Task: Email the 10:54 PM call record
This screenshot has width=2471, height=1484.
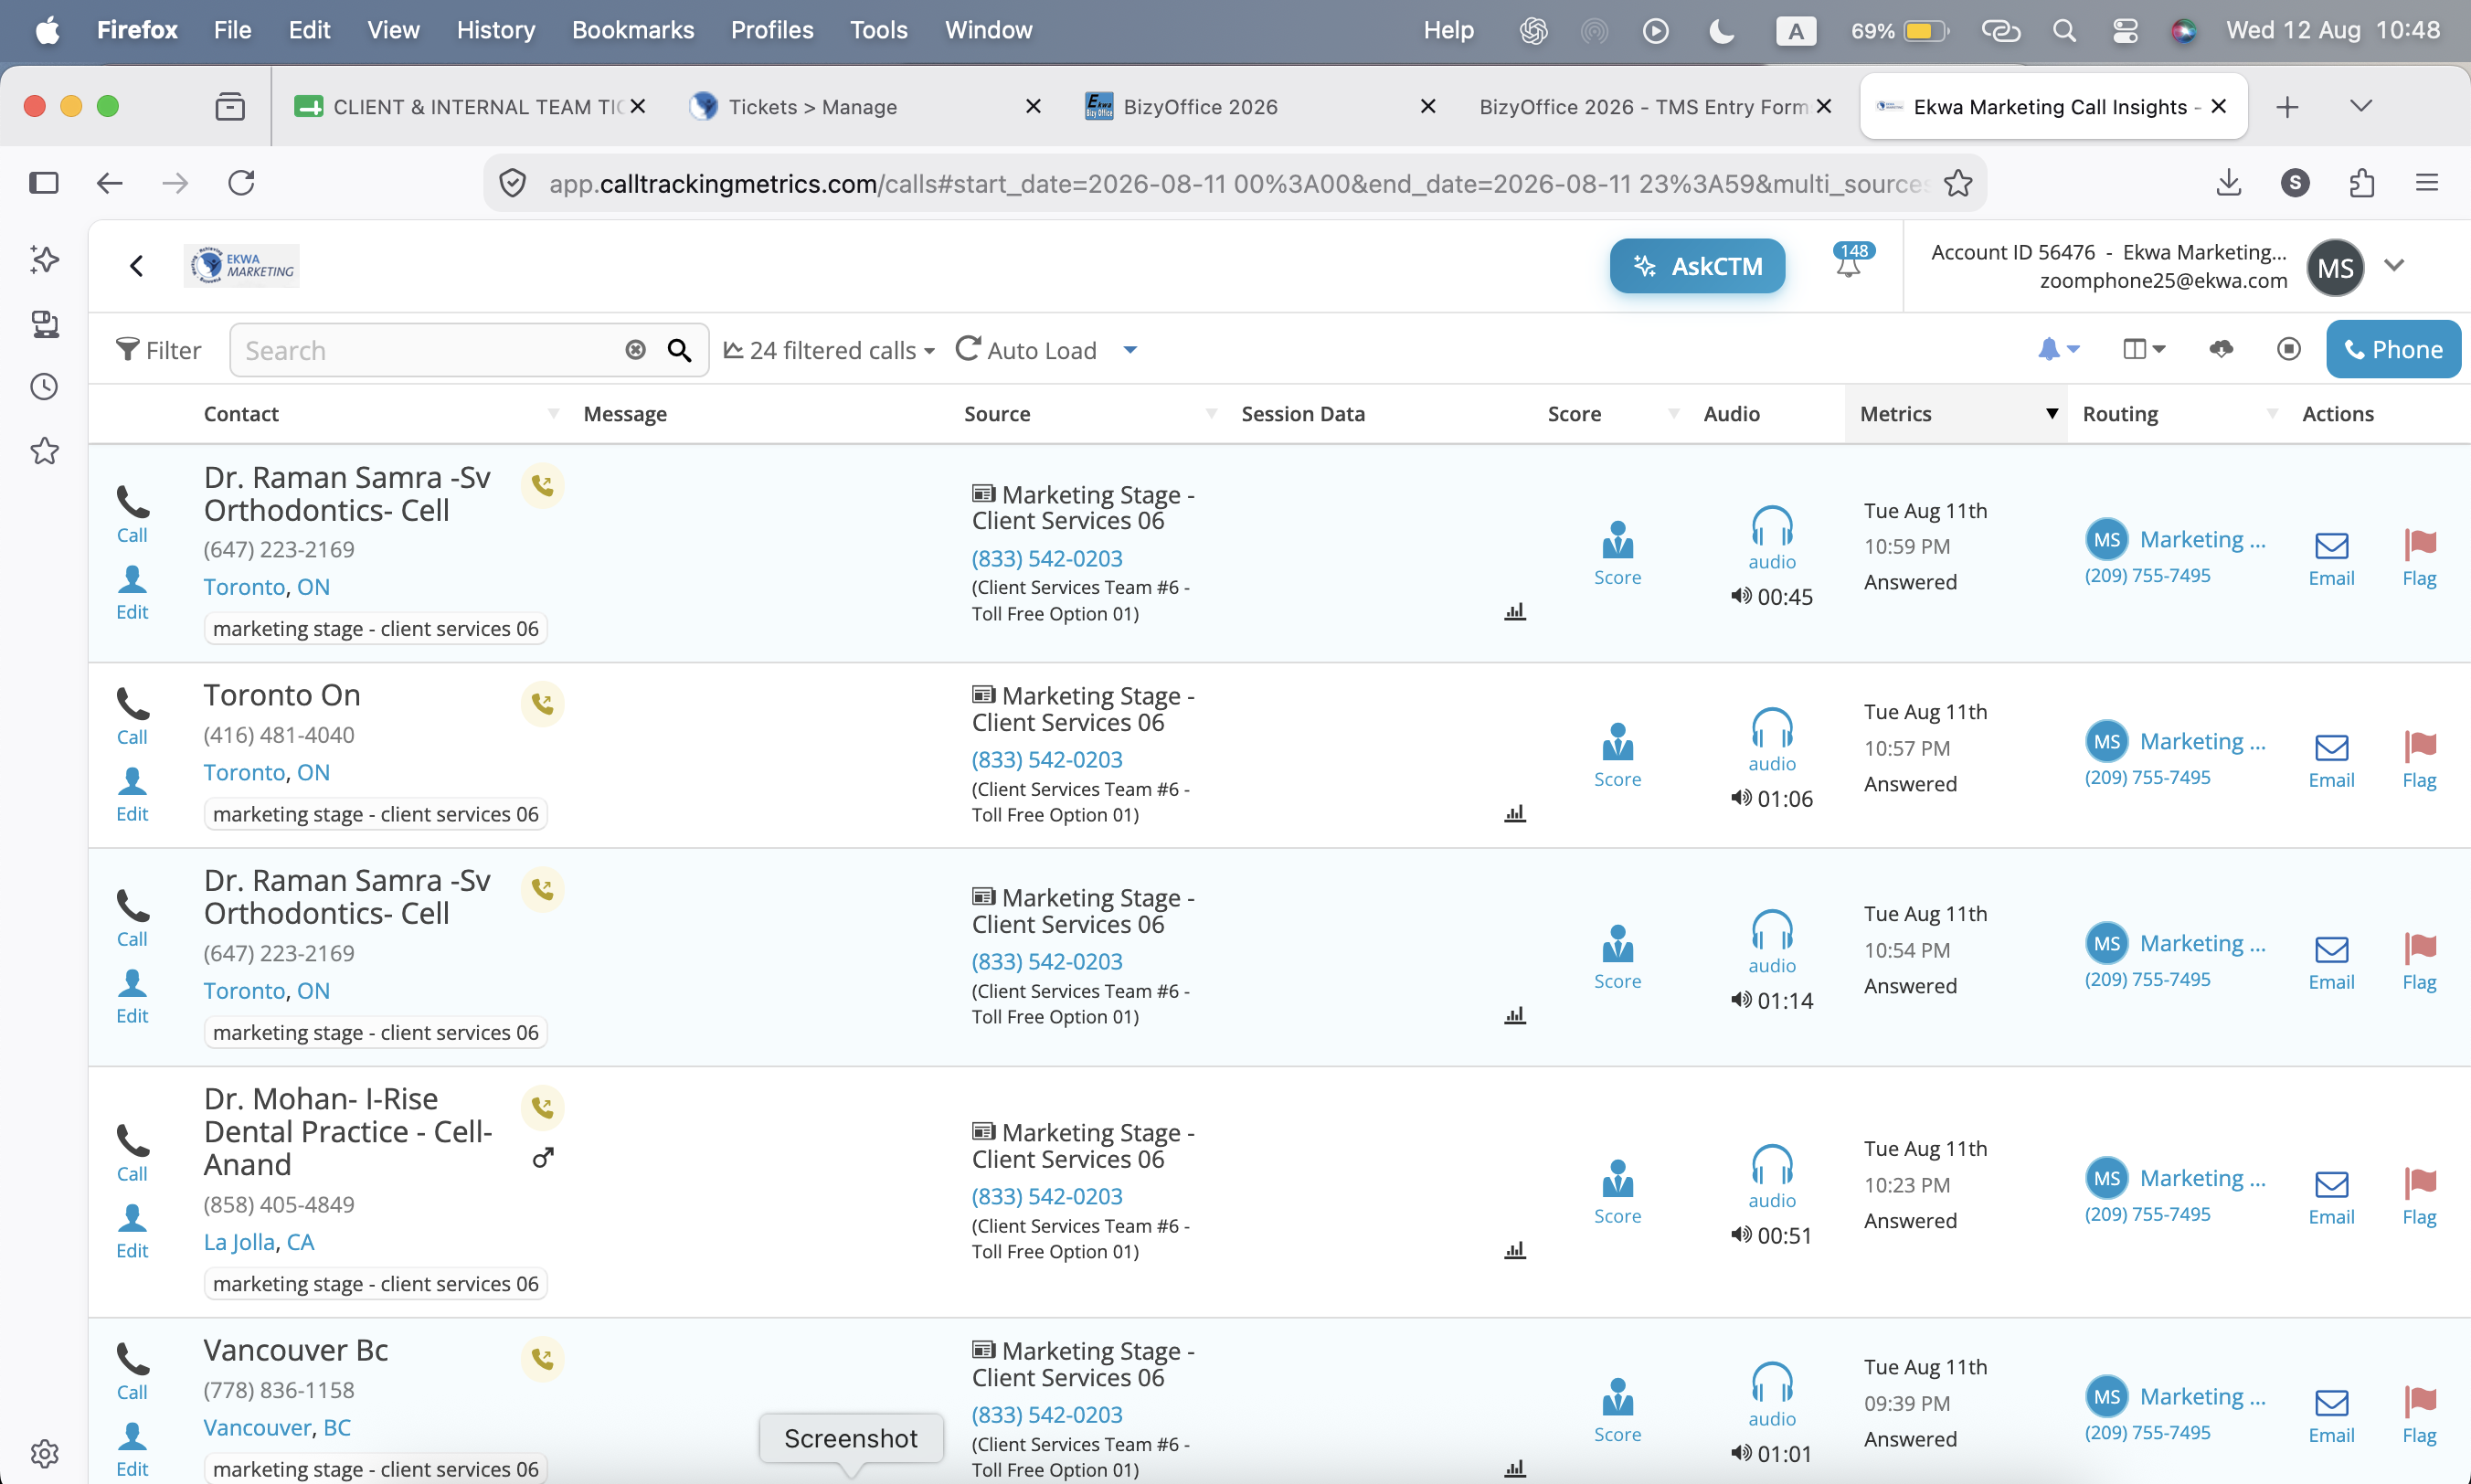Action: click(x=2331, y=962)
